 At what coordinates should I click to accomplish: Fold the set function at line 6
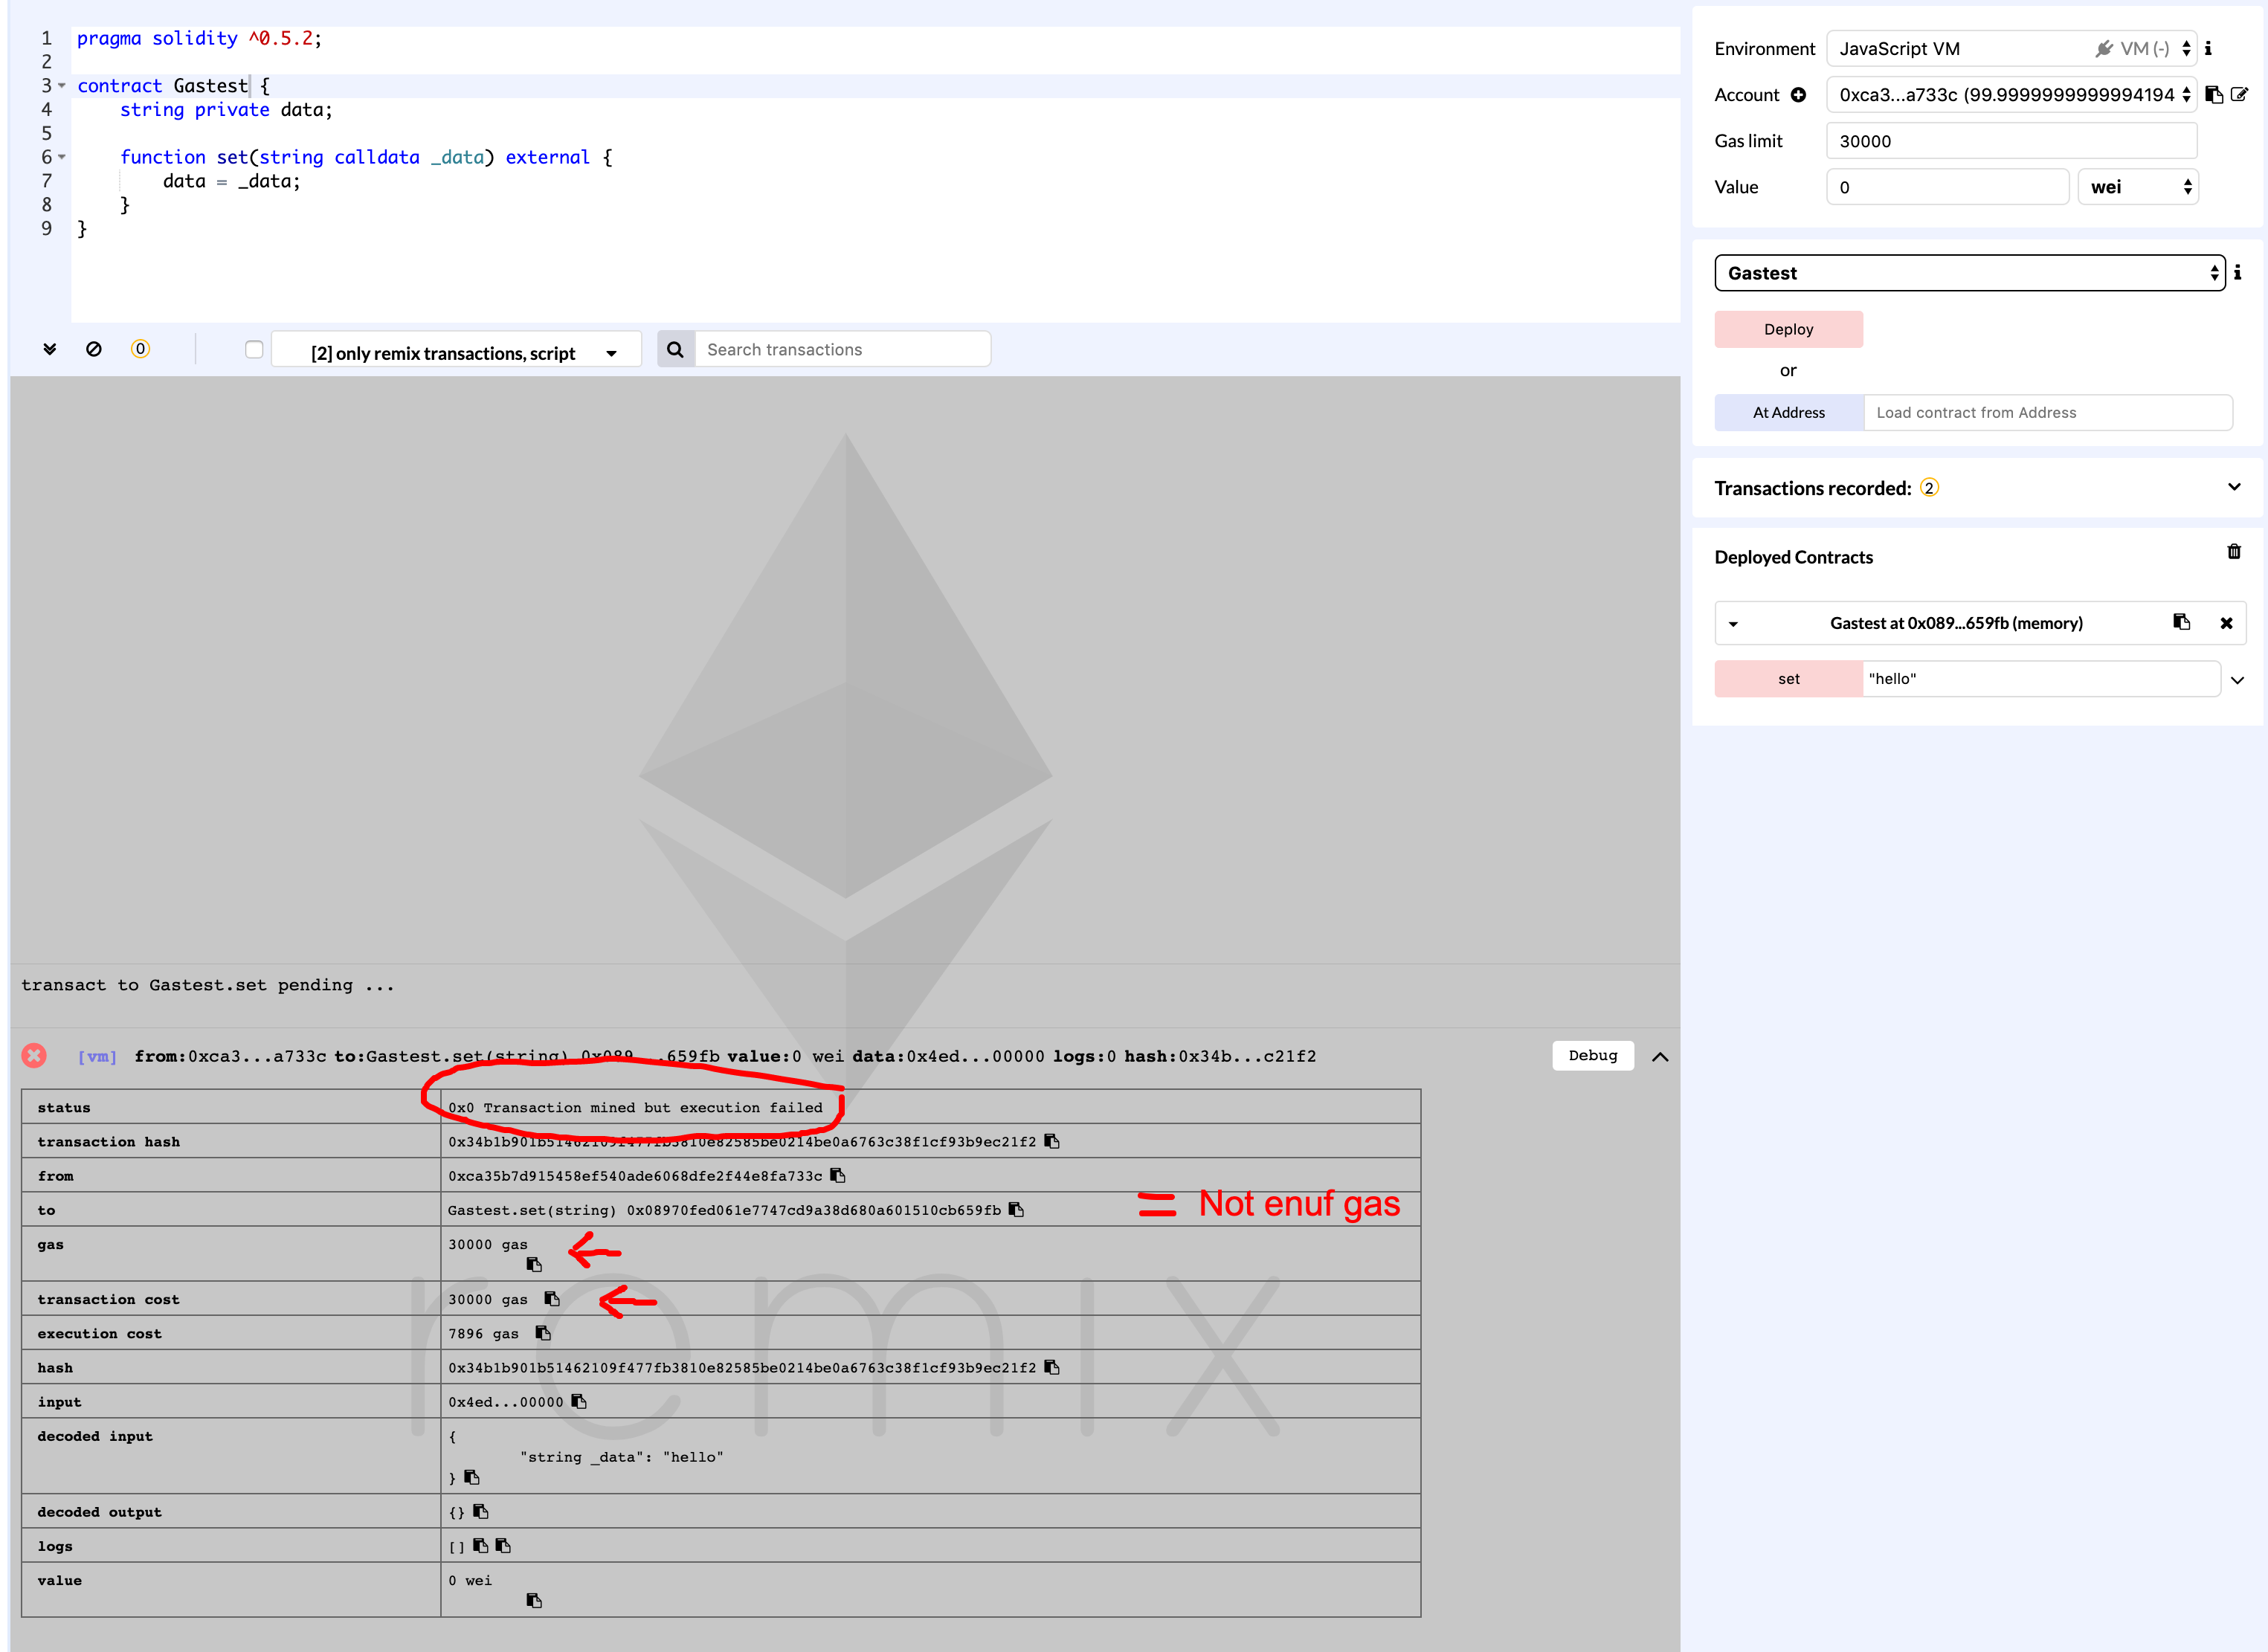62,157
